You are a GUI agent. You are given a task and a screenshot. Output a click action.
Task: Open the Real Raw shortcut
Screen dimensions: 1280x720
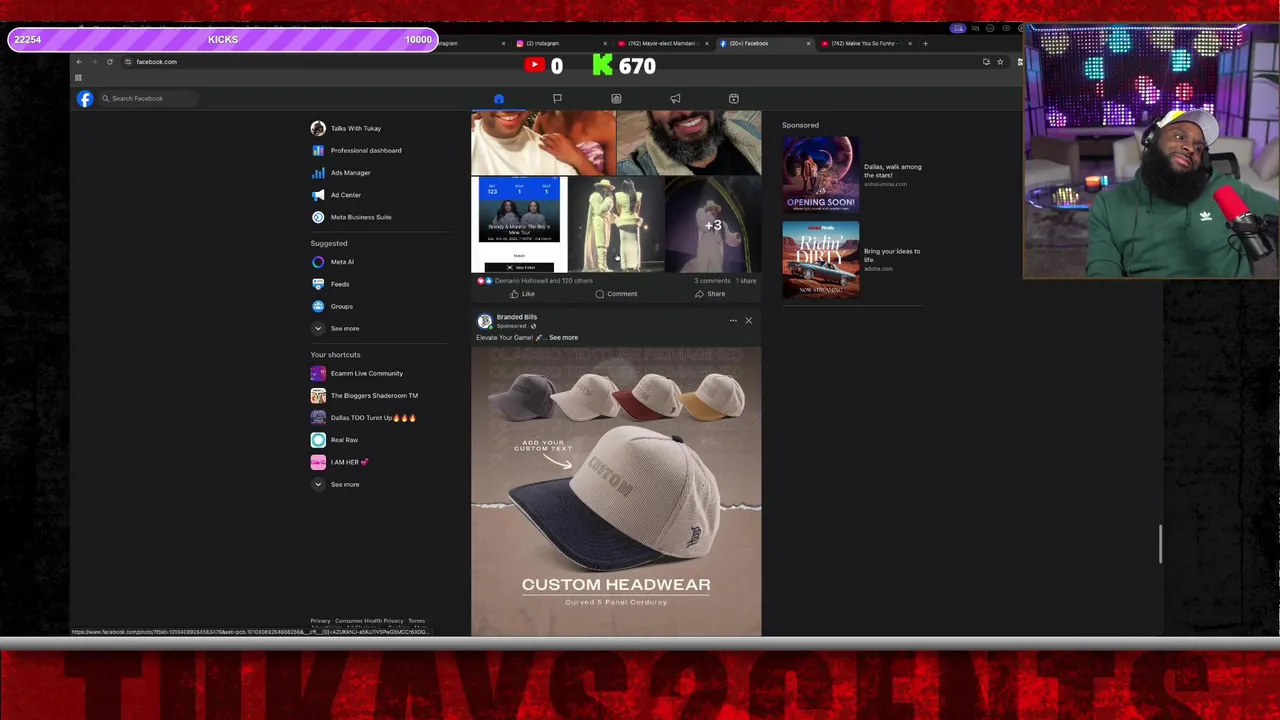344,440
